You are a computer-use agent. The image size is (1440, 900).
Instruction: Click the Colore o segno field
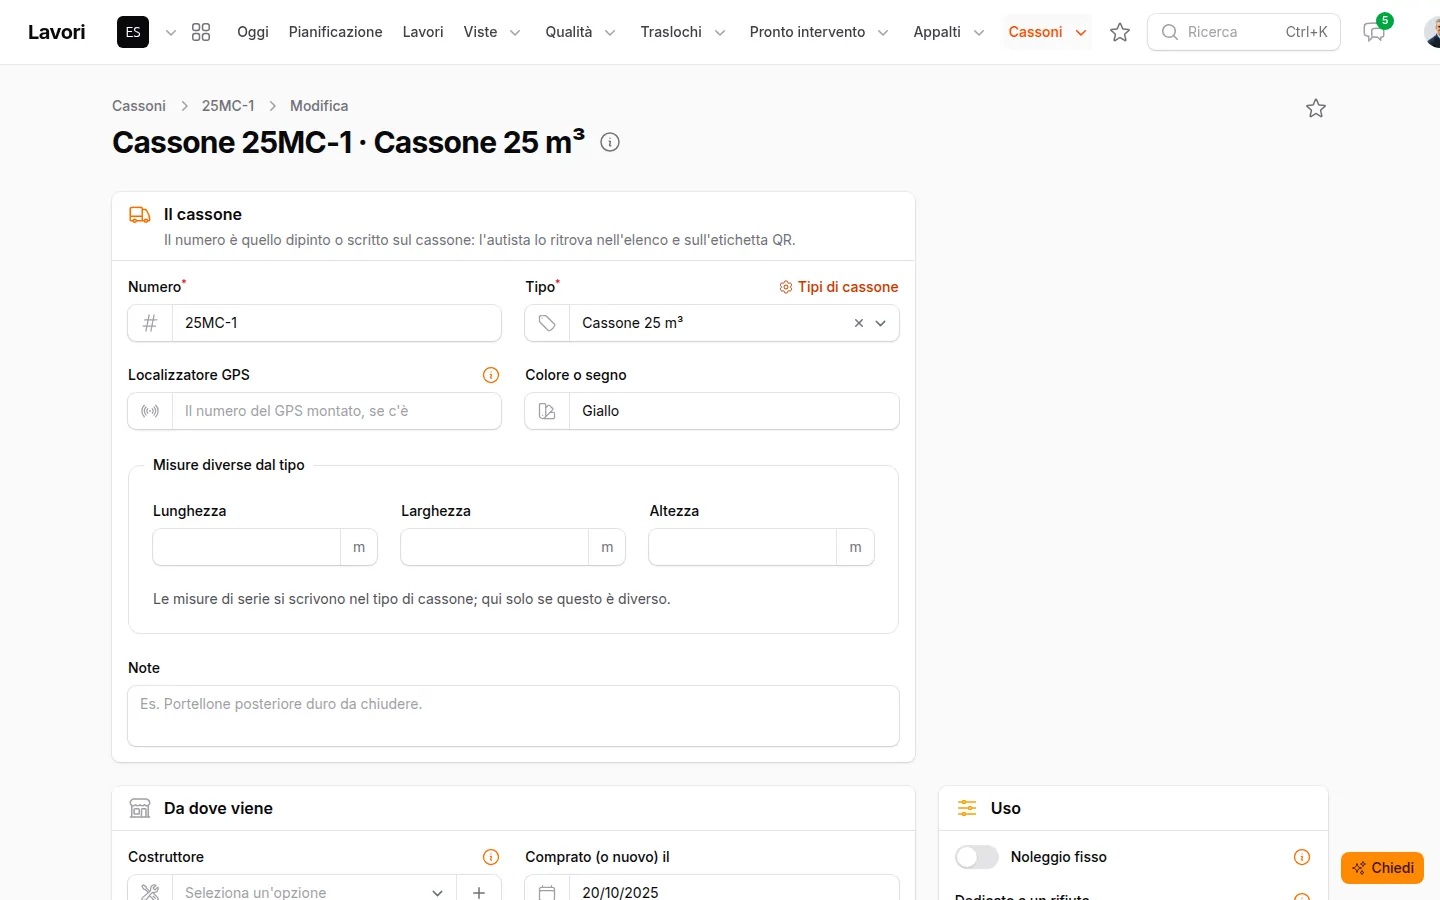[733, 411]
